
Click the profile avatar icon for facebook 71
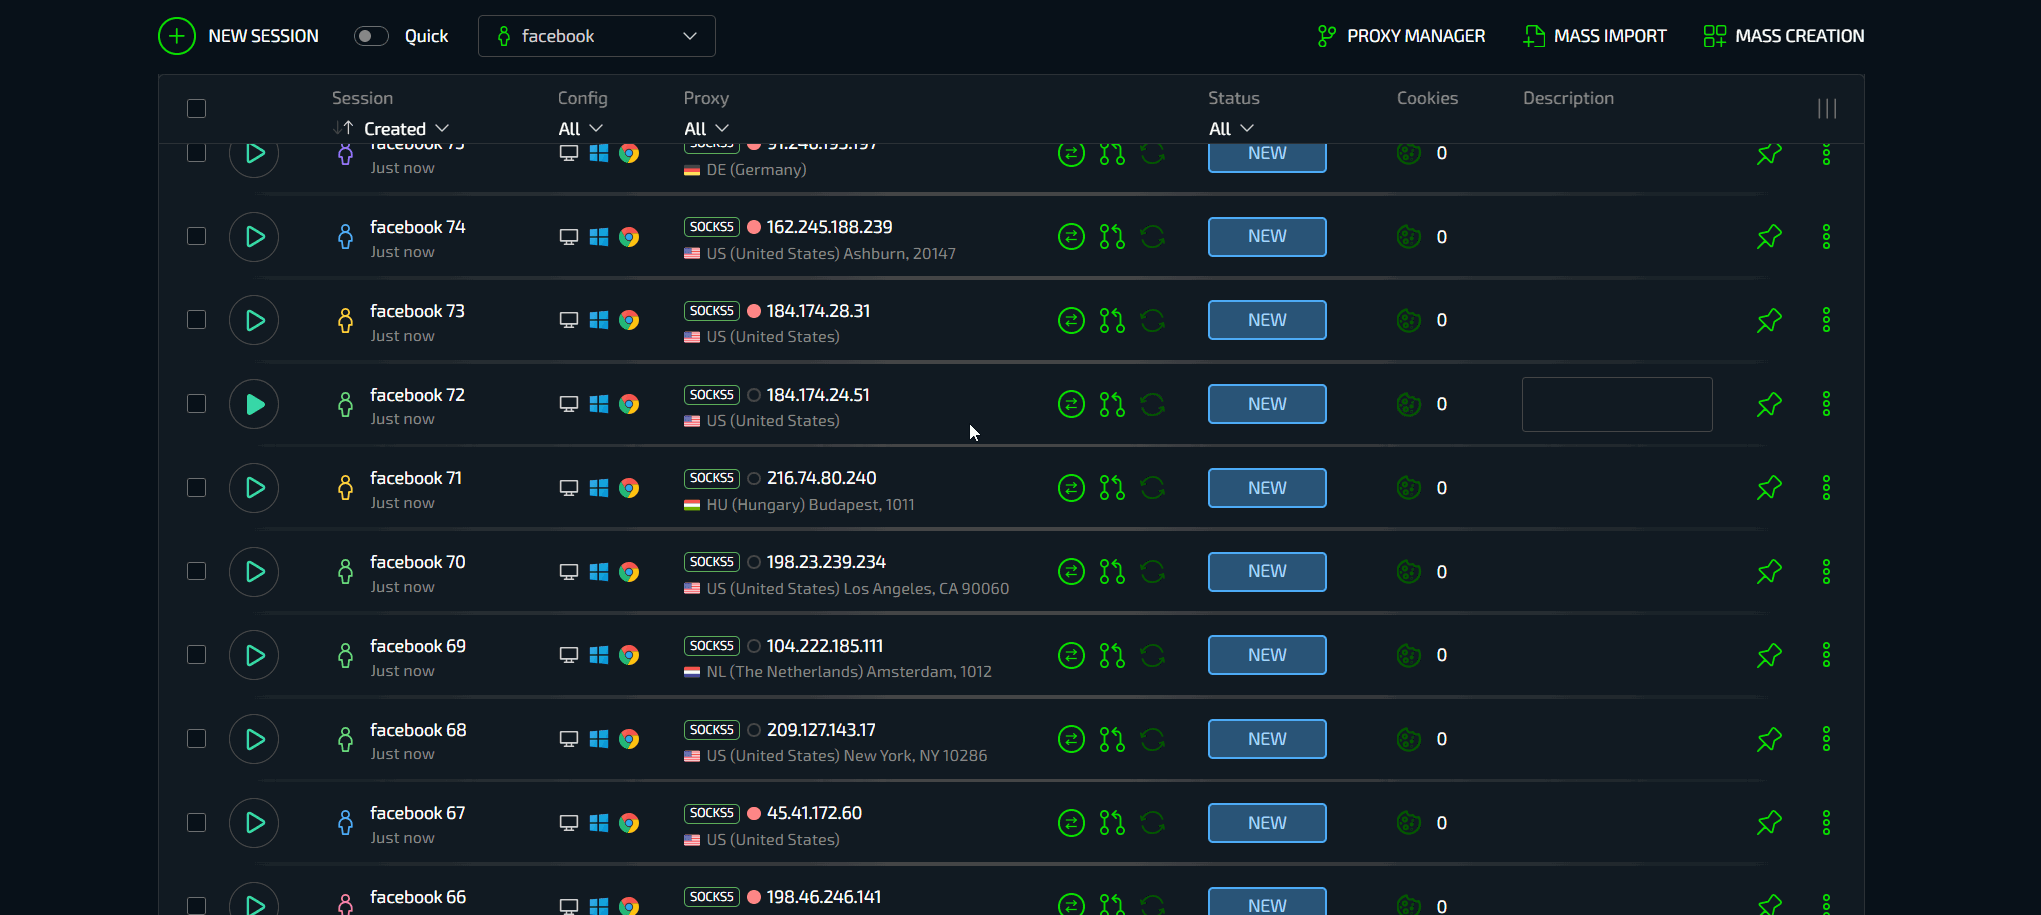(345, 488)
